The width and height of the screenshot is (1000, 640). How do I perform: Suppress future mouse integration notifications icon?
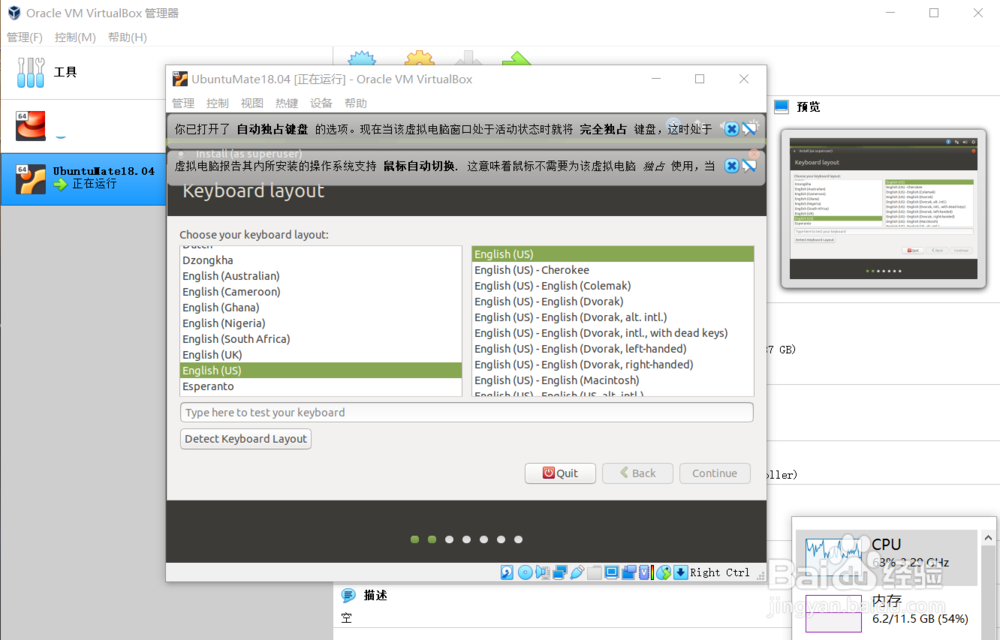coord(750,166)
